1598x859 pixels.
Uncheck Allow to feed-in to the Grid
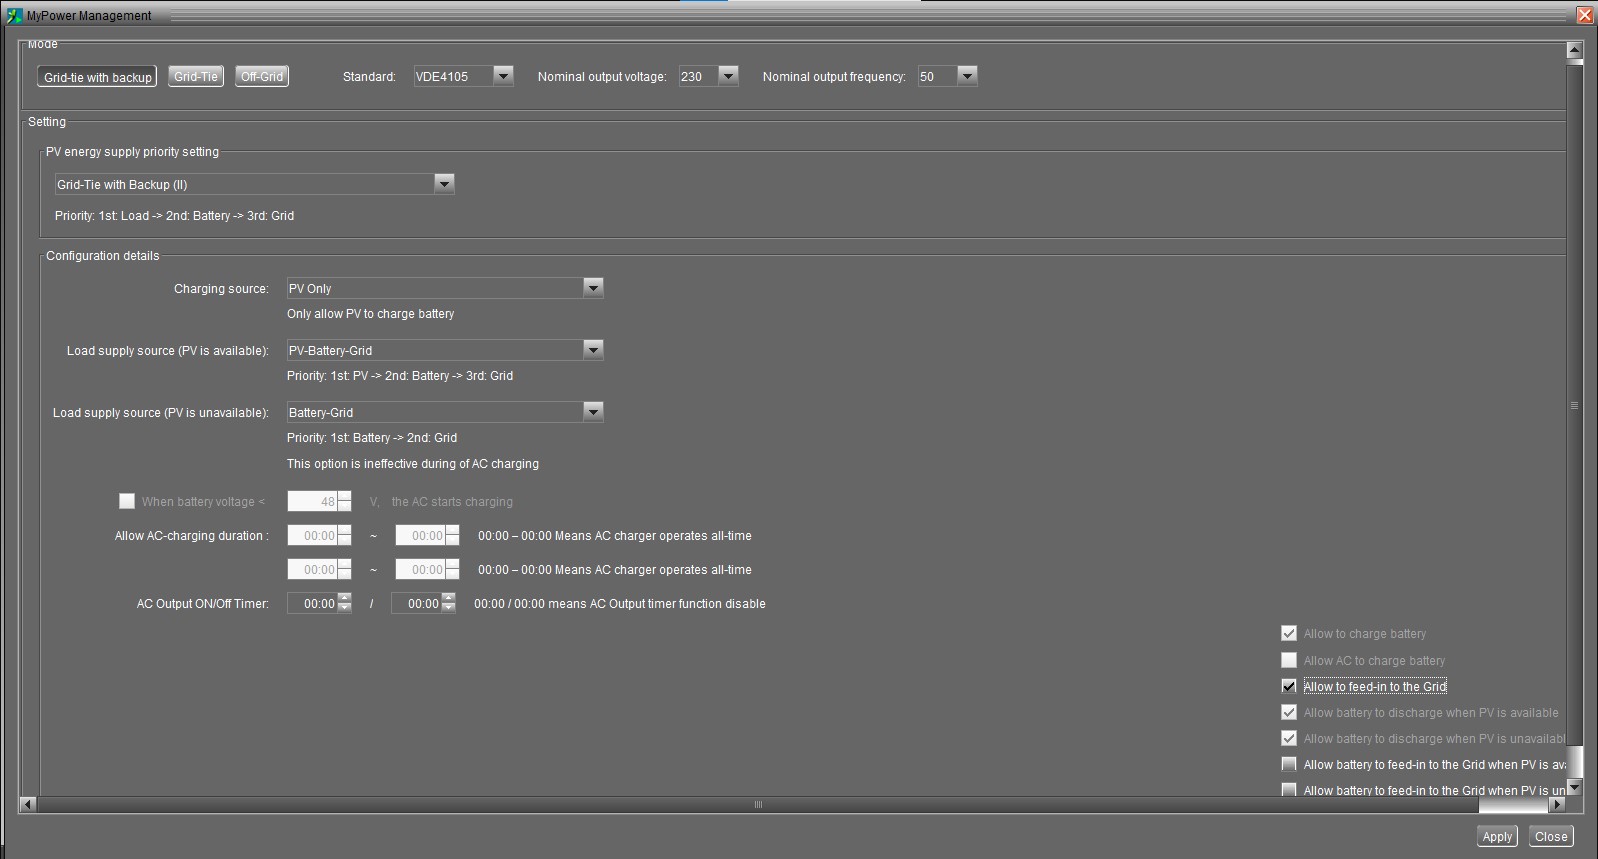(1289, 686)
